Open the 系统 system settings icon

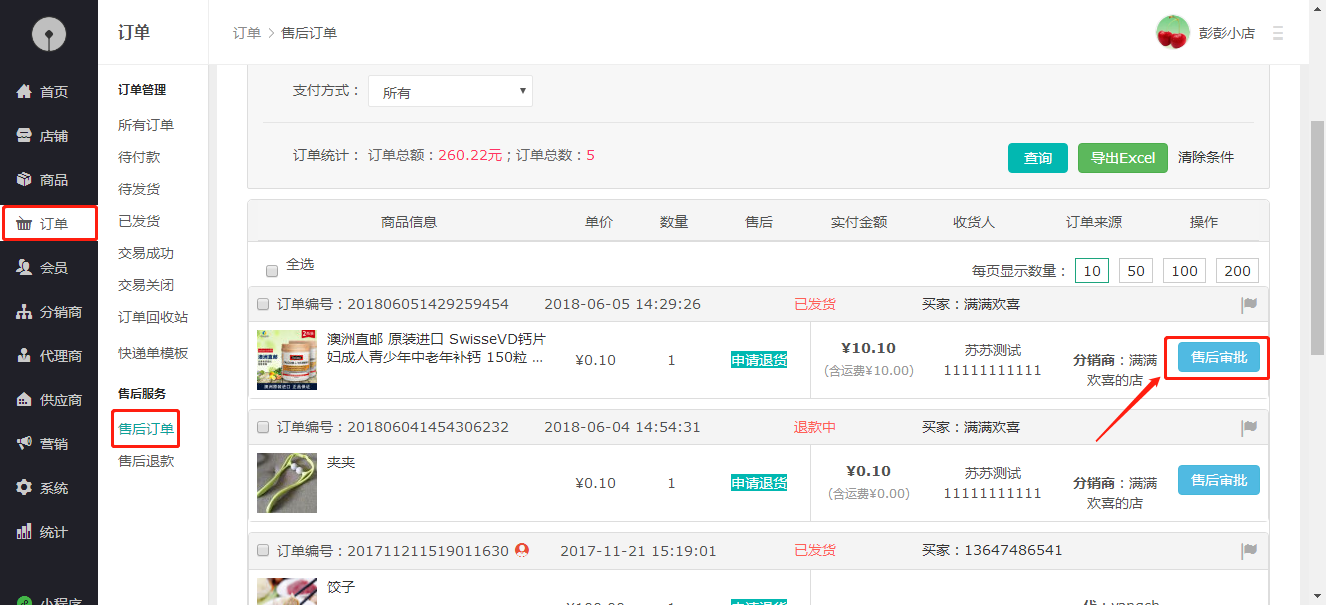click(x=24, y=488)
